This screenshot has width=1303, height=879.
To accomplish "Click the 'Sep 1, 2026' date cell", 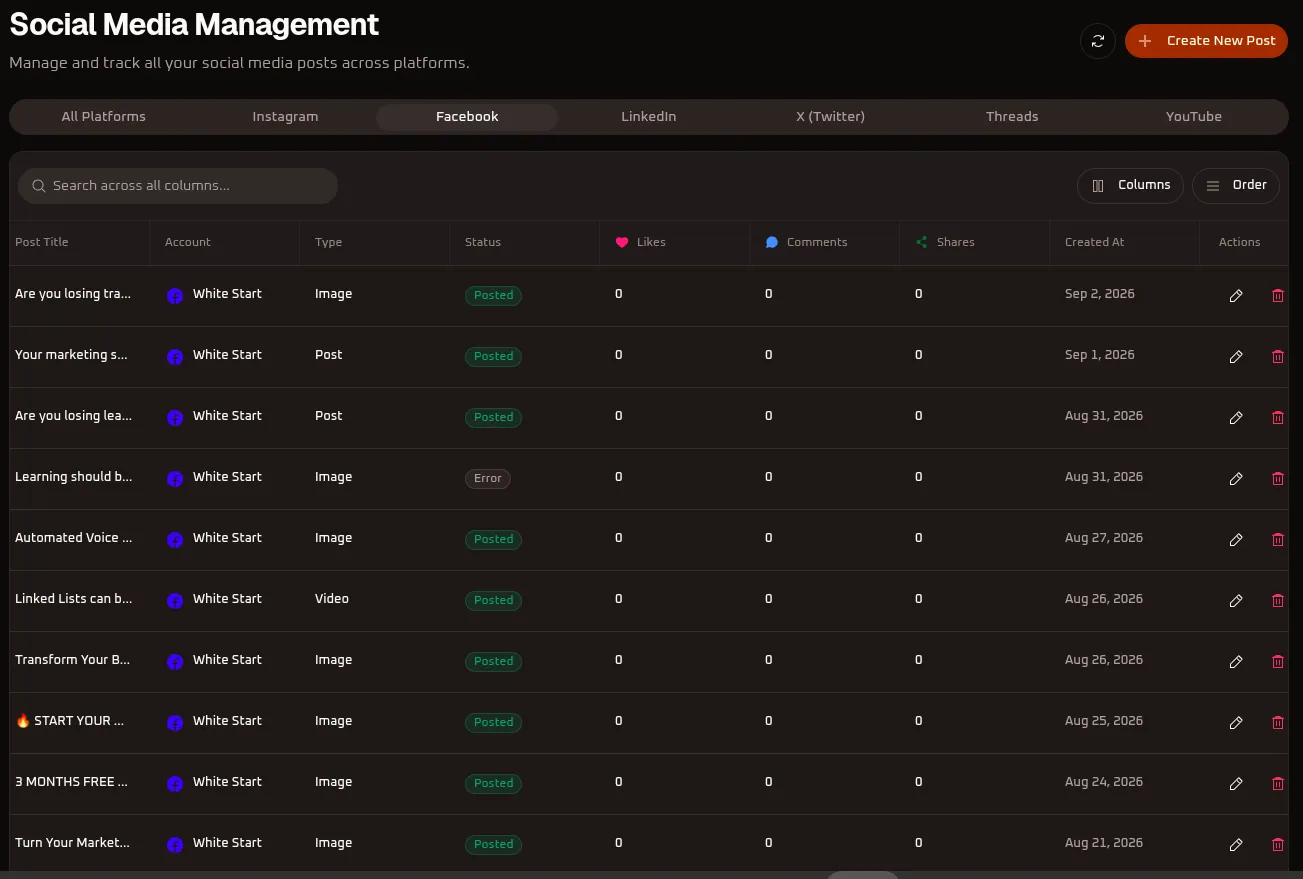I will 1100,355.
